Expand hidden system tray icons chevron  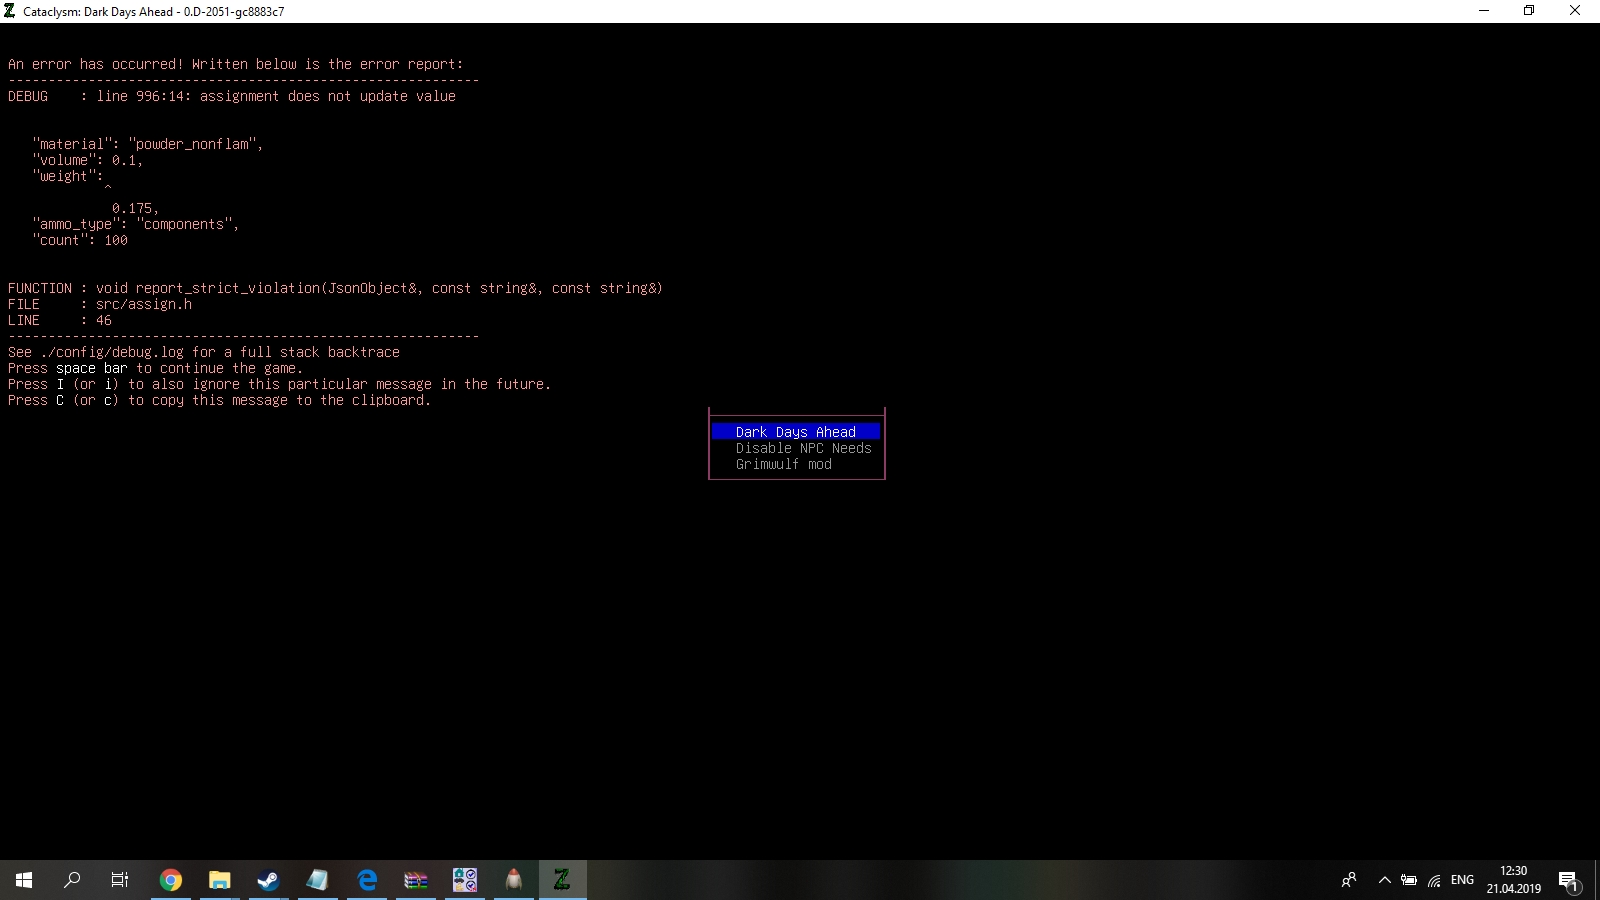pyautogui.click(x=1385, y=880)
